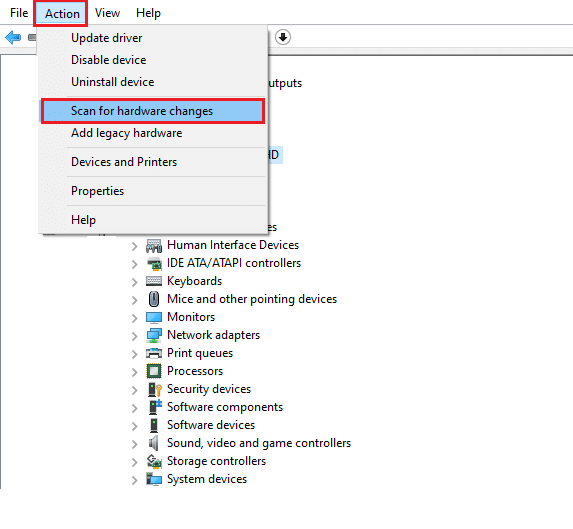
Task: Select the Print queues label
Action: click(x=200, y=353)
